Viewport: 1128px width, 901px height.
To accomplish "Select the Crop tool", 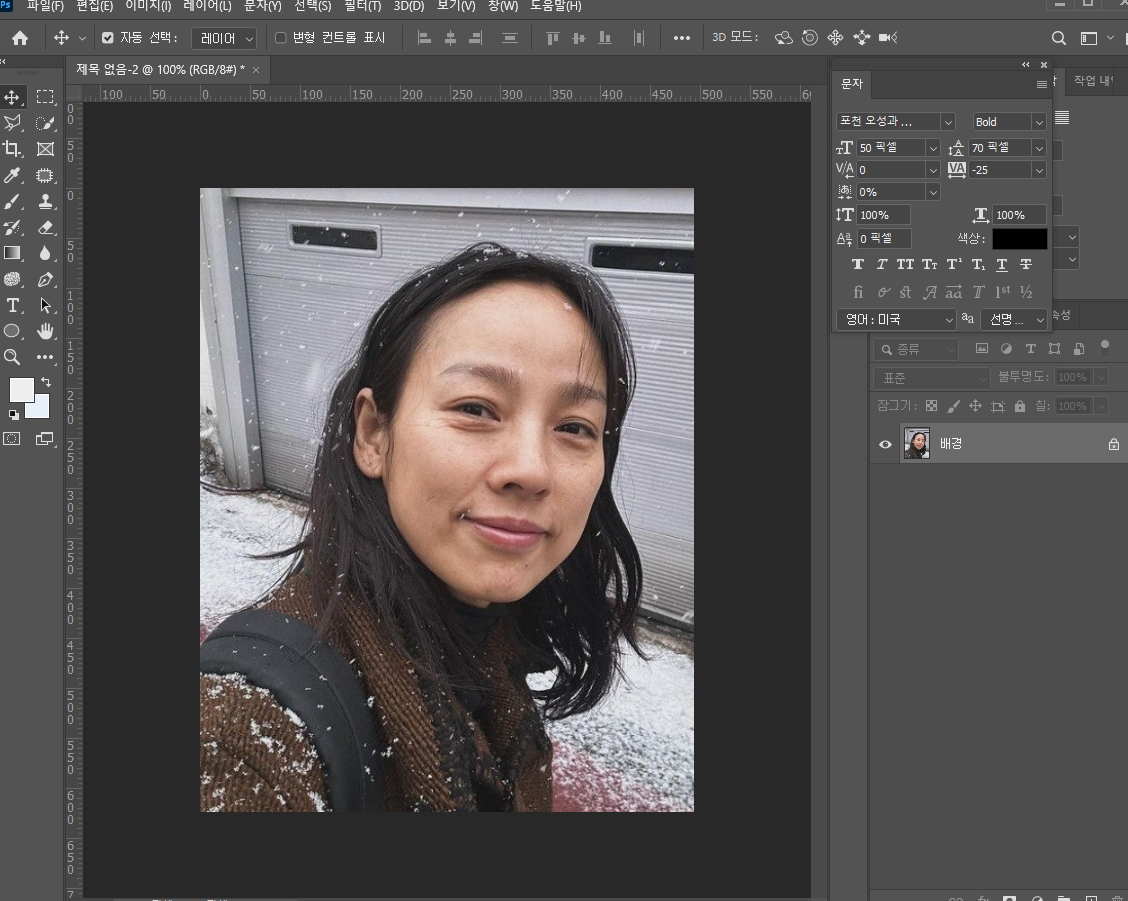I will pyautogui.click(x=12, y=149).
